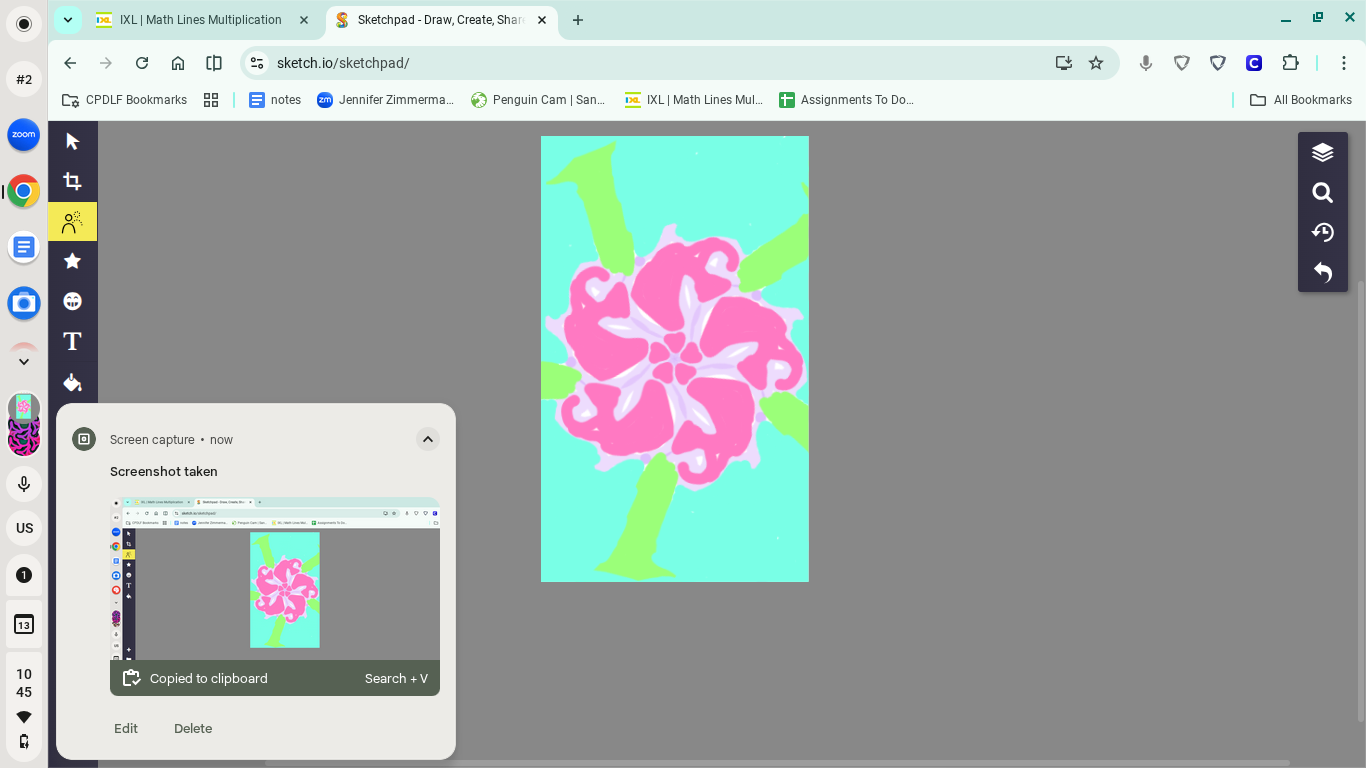This screenshot has height=768, width=1366.
Task: Open the apps grid in bookmarks bar
Action: [x=211, y=100]
